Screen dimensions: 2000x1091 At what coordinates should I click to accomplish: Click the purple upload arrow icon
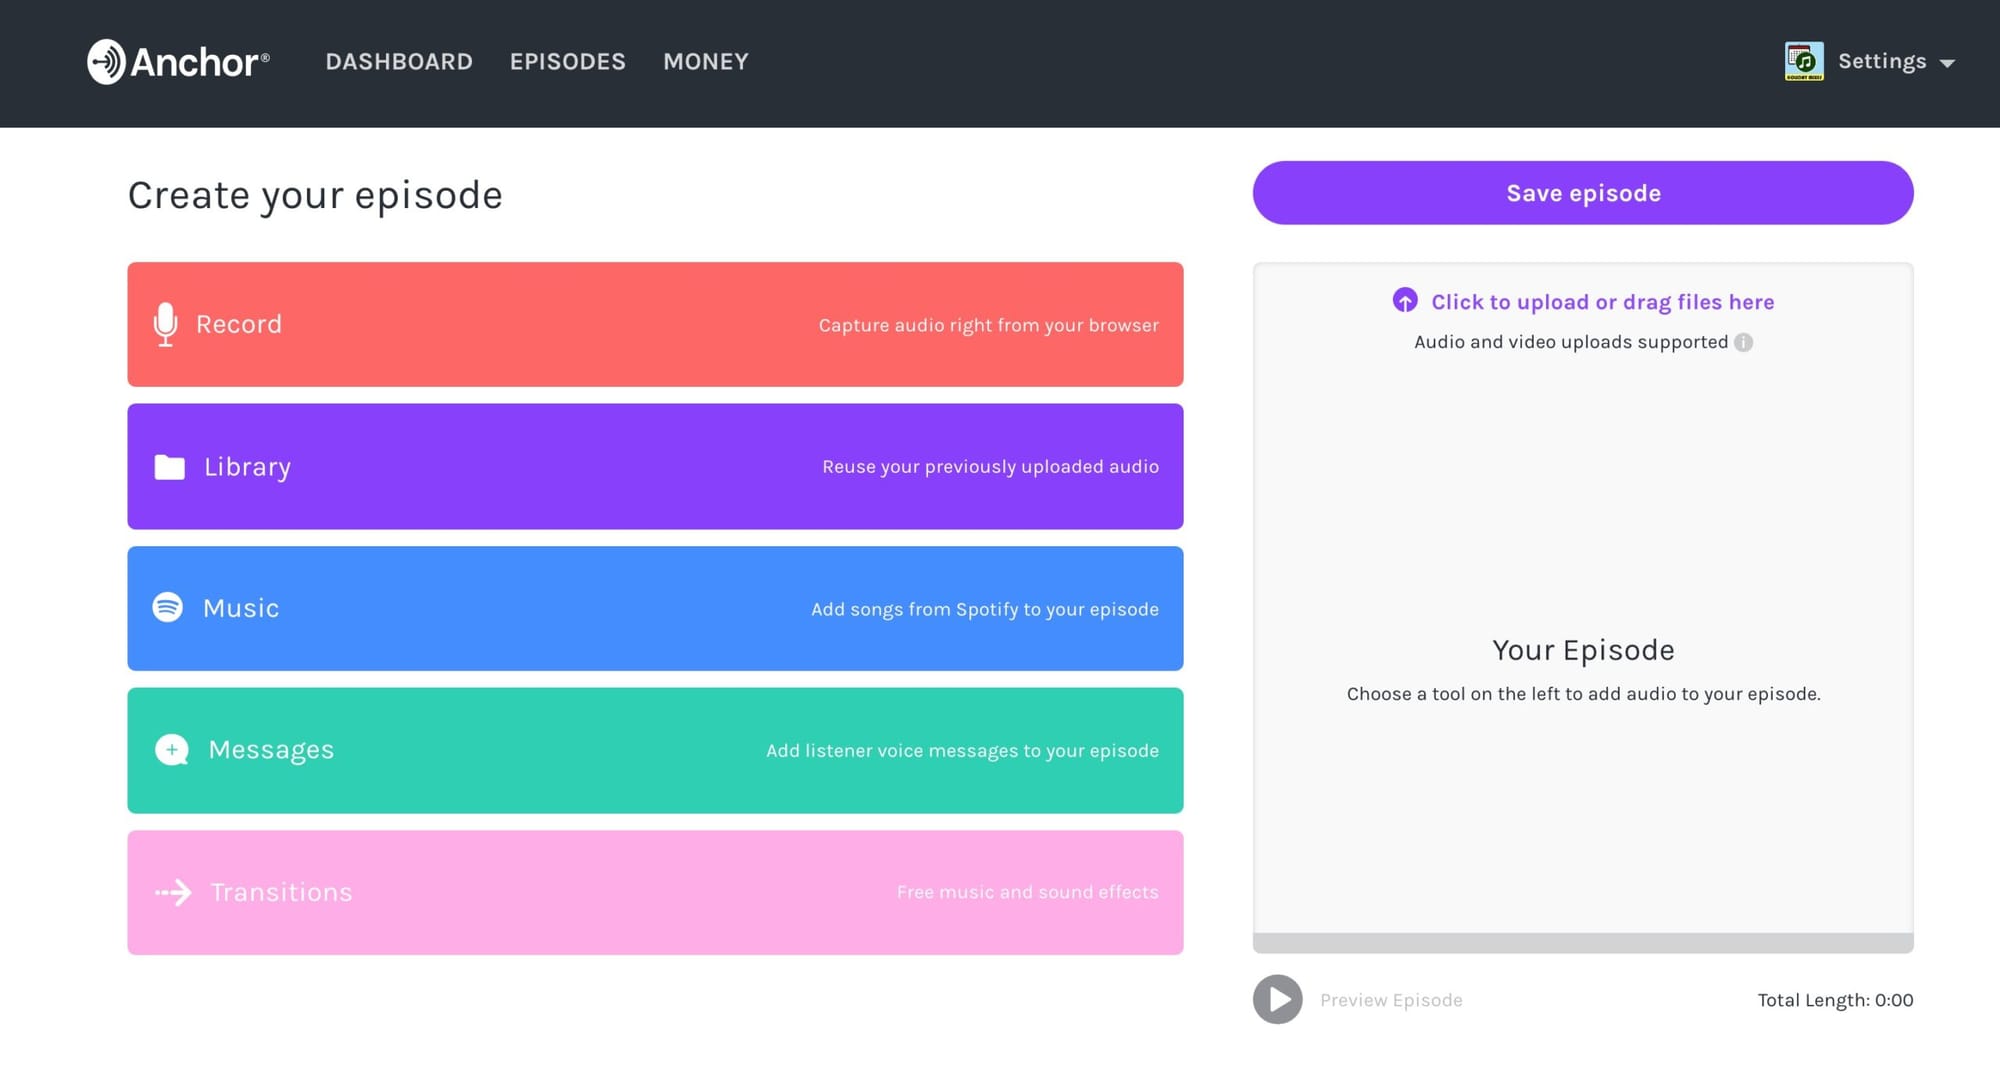pos(1406,301)
